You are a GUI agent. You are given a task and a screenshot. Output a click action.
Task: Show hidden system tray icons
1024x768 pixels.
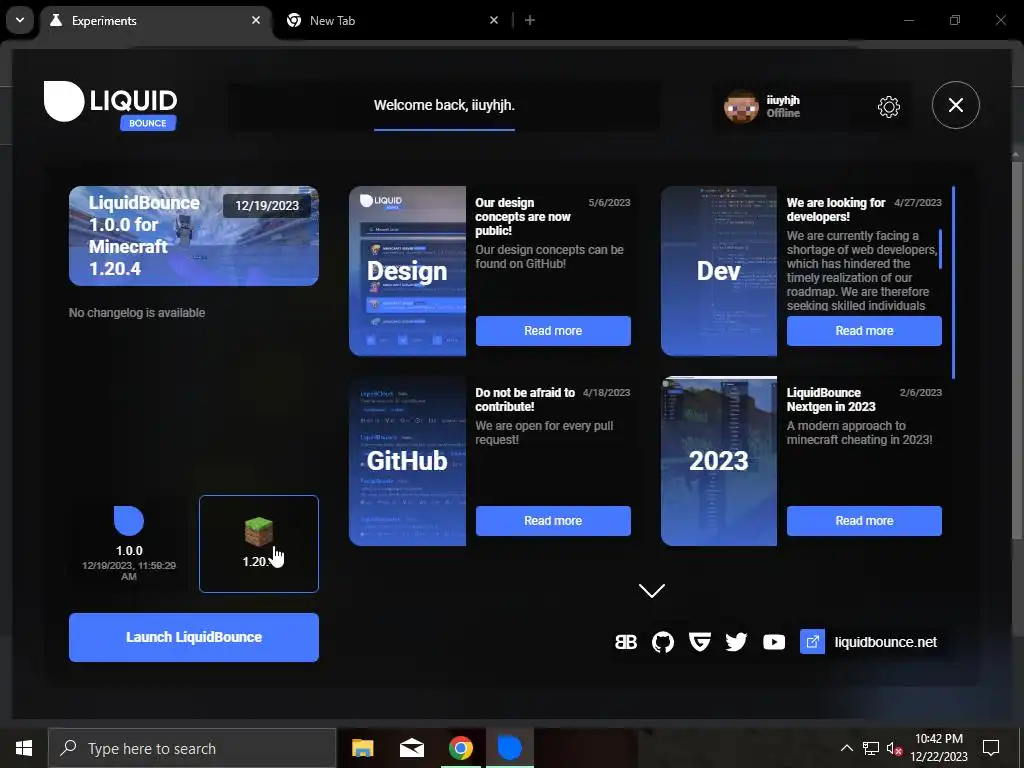pos(846,748)
